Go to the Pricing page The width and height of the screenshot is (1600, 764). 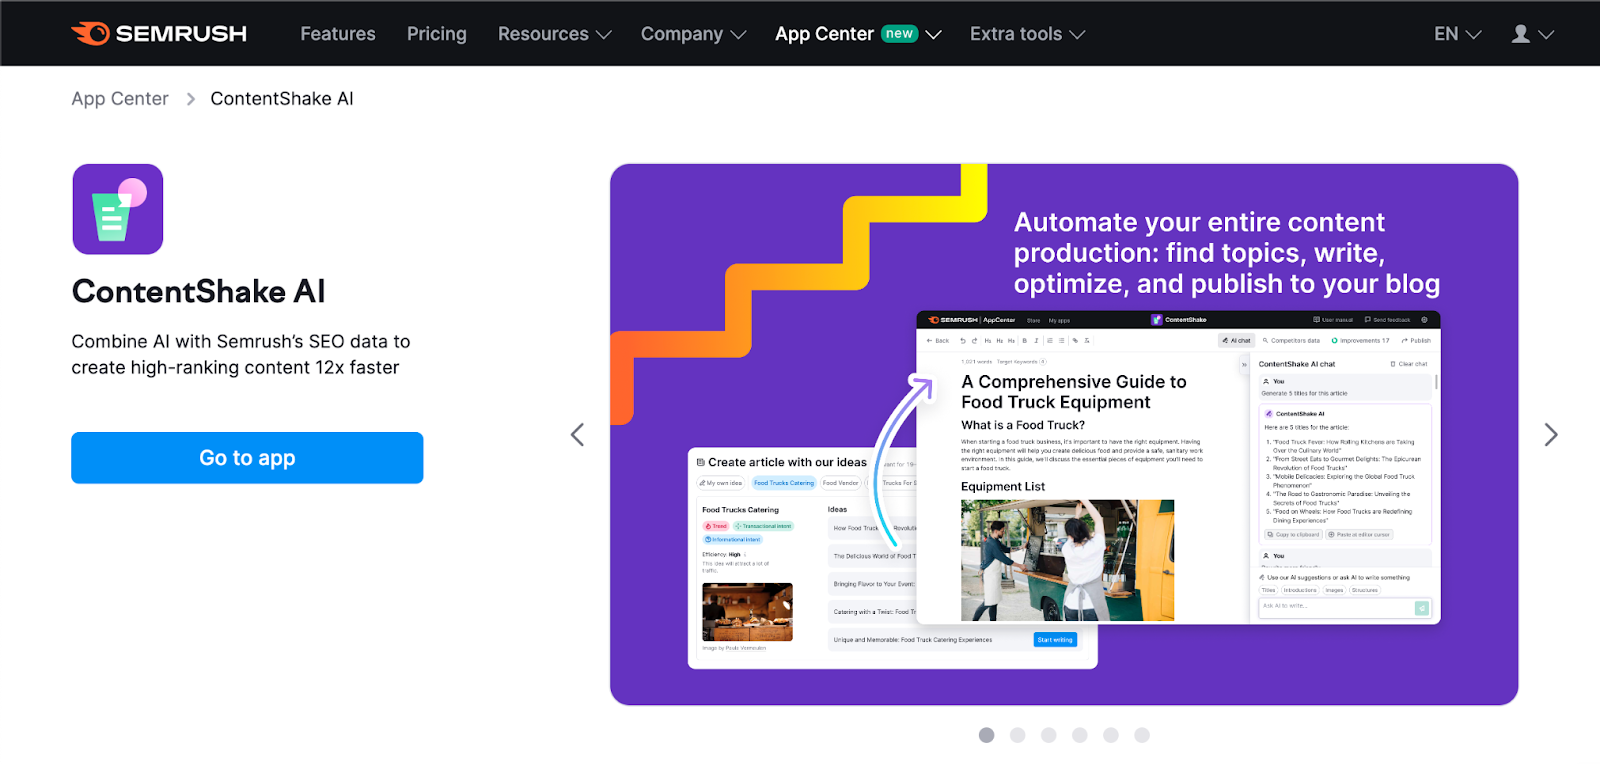click(437, 34)
